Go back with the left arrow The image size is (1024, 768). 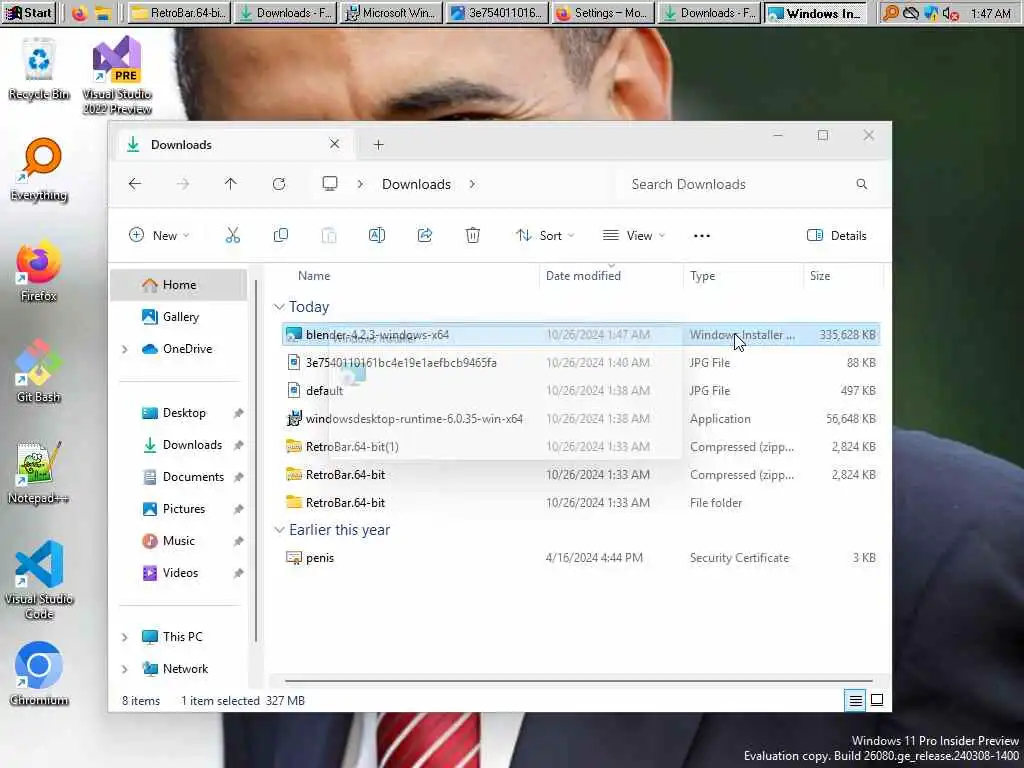pyautogui.click(x=135, y=184)
